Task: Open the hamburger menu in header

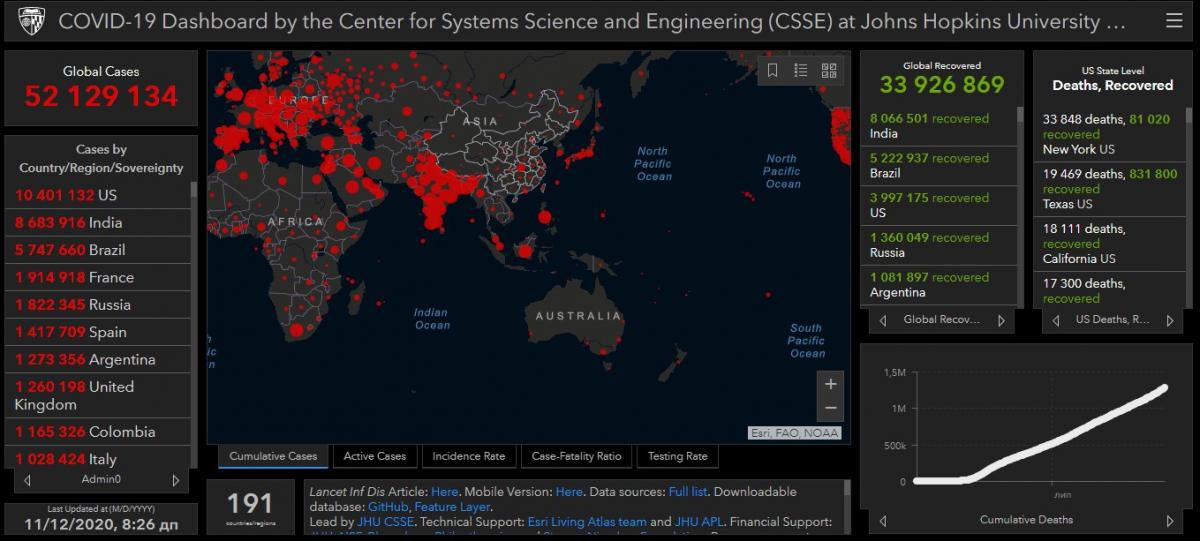Action: click(x=1174, y=20)
